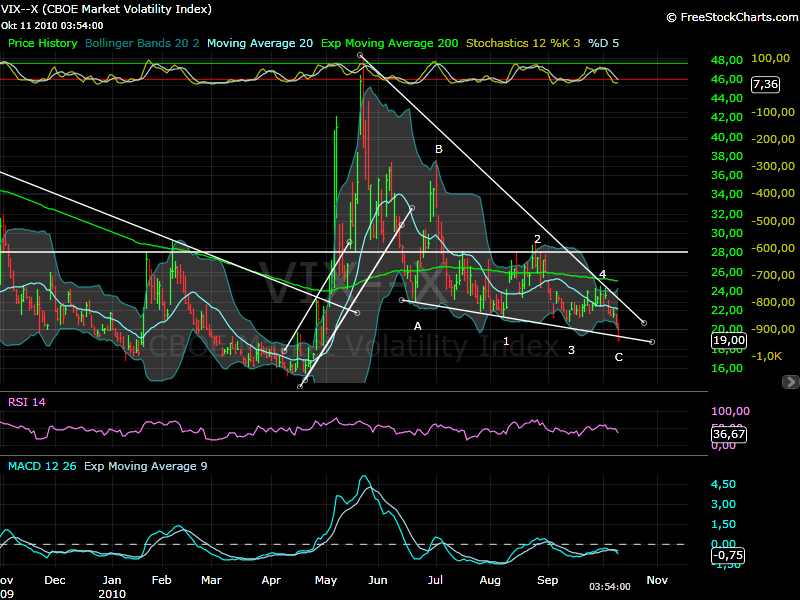This screenshot has width=800, height=600.
Task: Click the Stochastics 12 %K 3 label
Action: (x=523, y=43)
